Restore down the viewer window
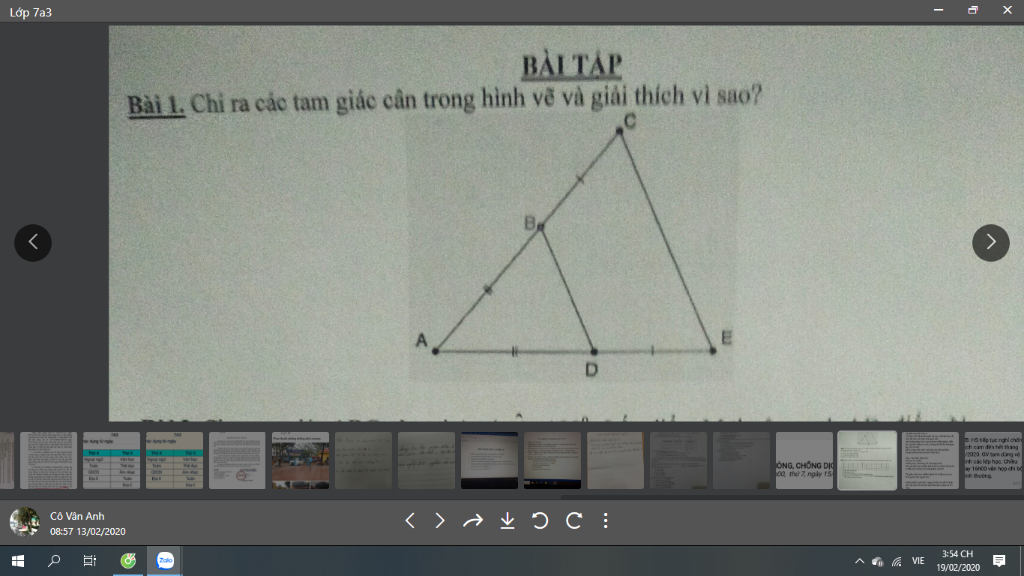 pos(972,10)
